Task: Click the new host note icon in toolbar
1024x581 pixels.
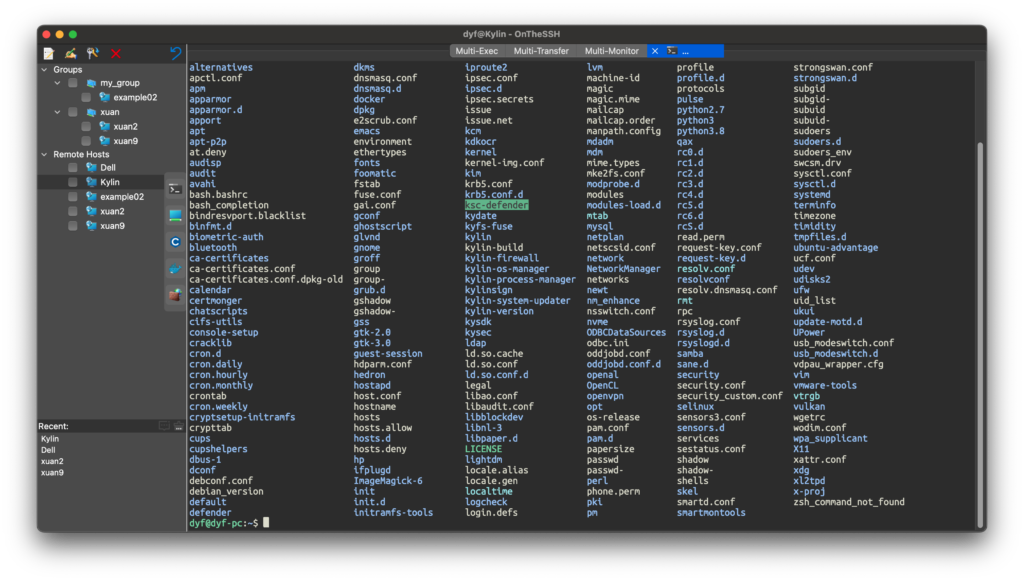Action: [48, 53]
